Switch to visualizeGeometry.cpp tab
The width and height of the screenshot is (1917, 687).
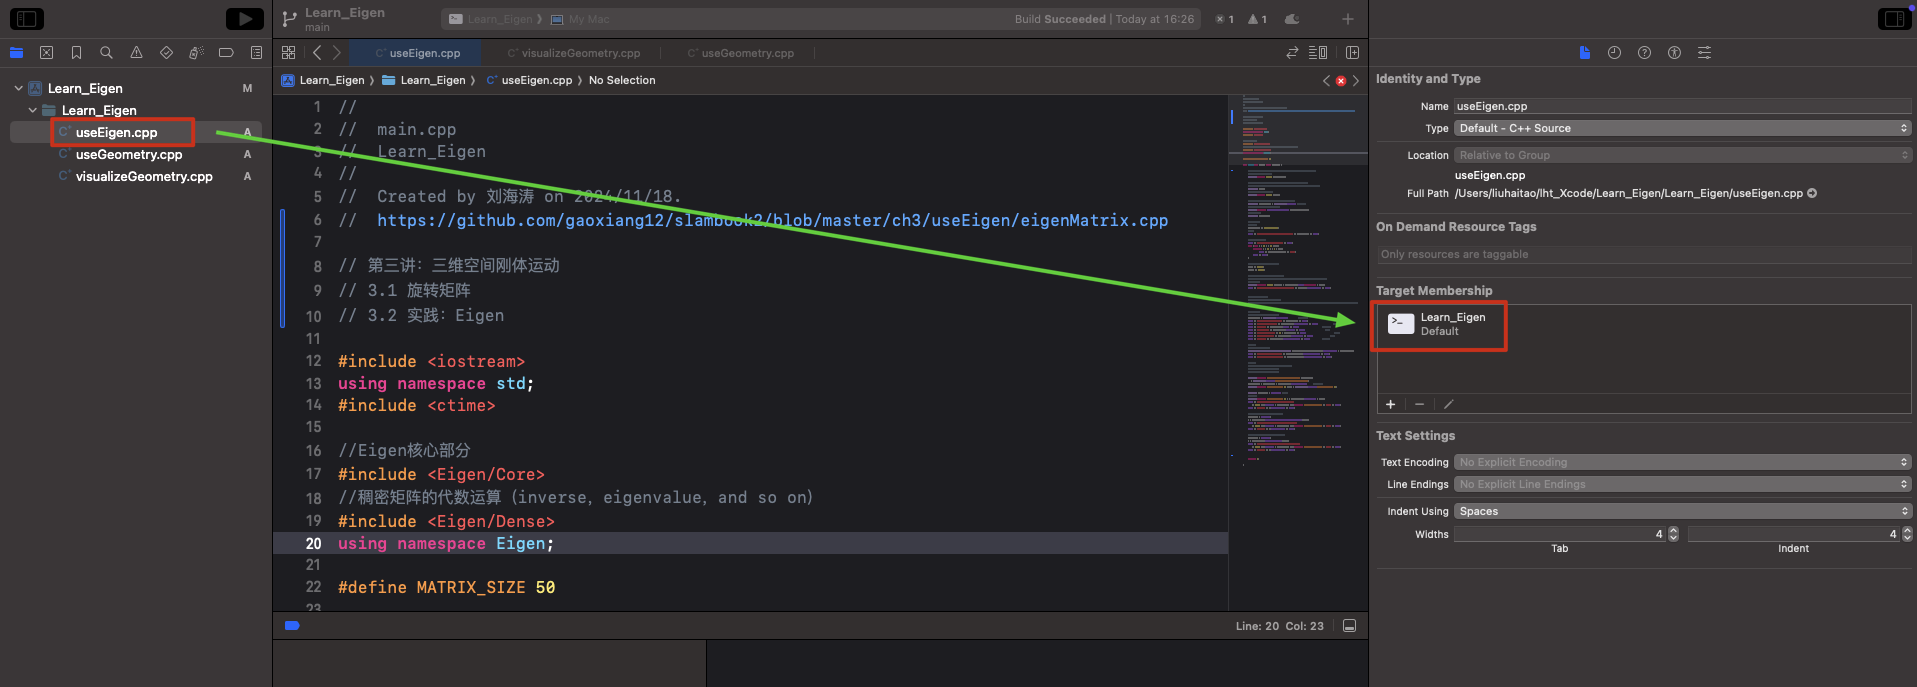pyautogui.click(x=574, y=53)
